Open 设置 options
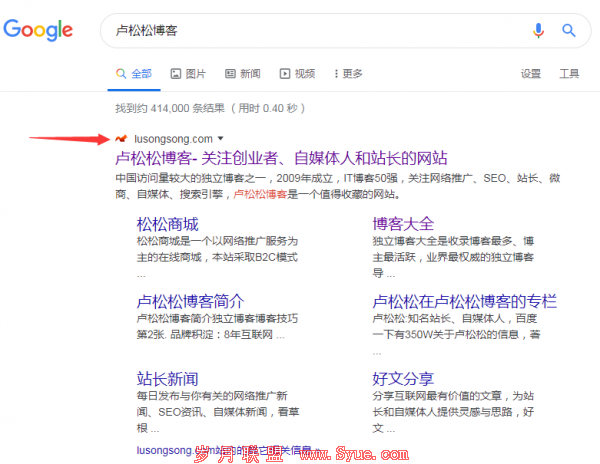 tap(531, 73)
